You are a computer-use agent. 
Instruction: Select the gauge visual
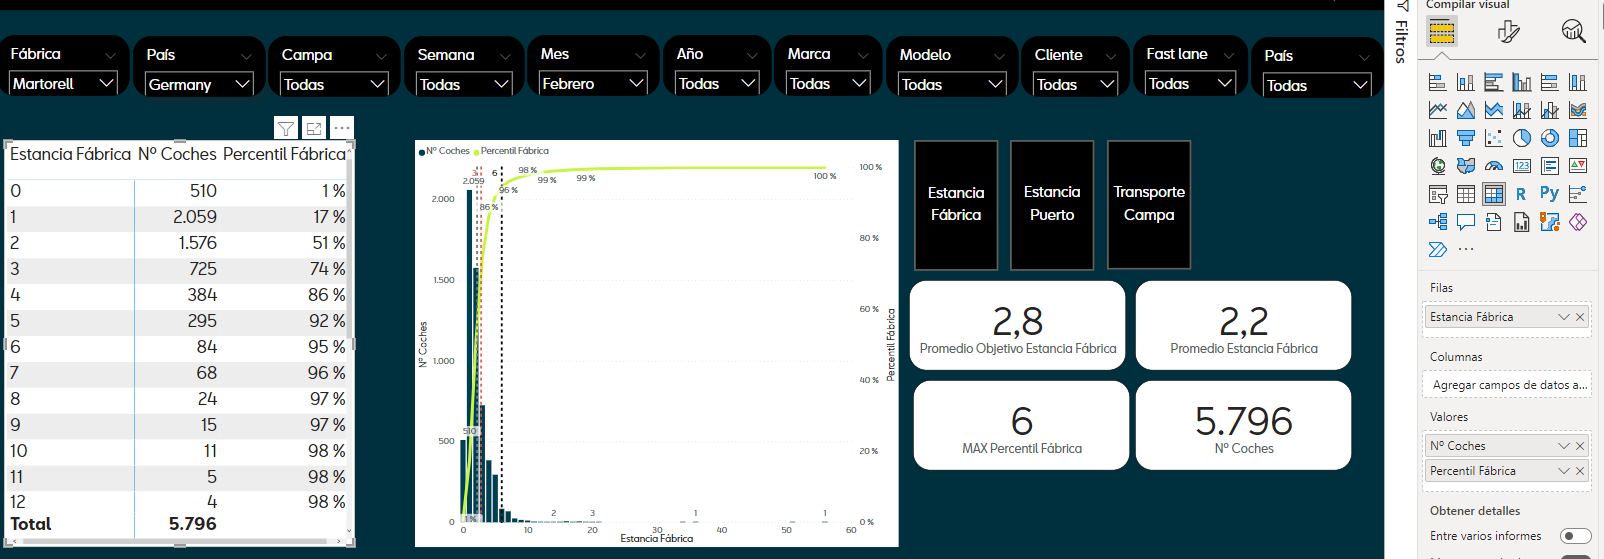(1494, 166)
